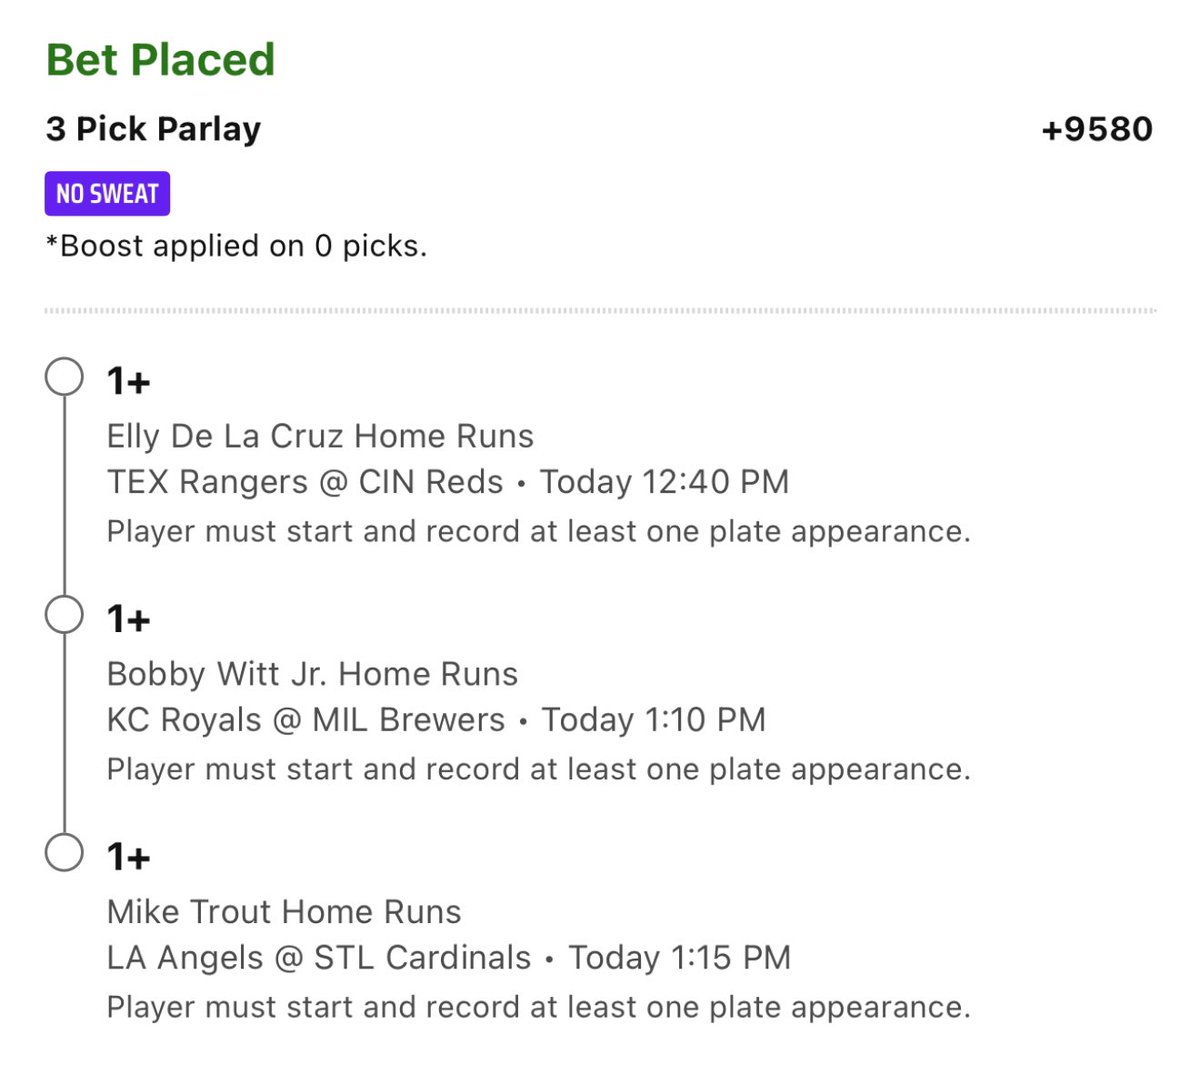Open Bobby Witt Jr. Home Runs pick

click(312, 674)
